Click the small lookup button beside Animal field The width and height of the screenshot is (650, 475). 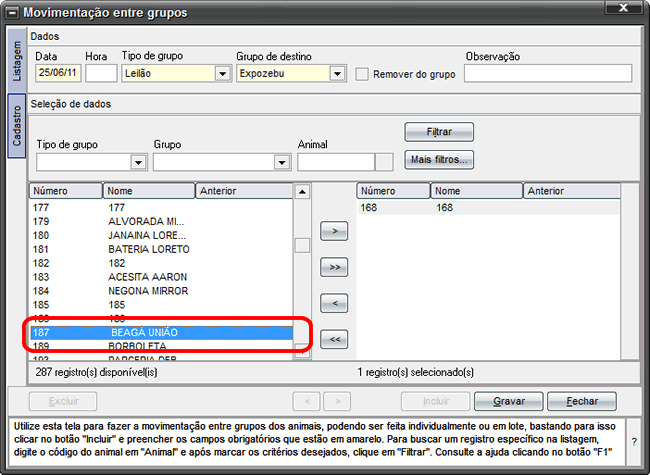[x=384, y=162]
